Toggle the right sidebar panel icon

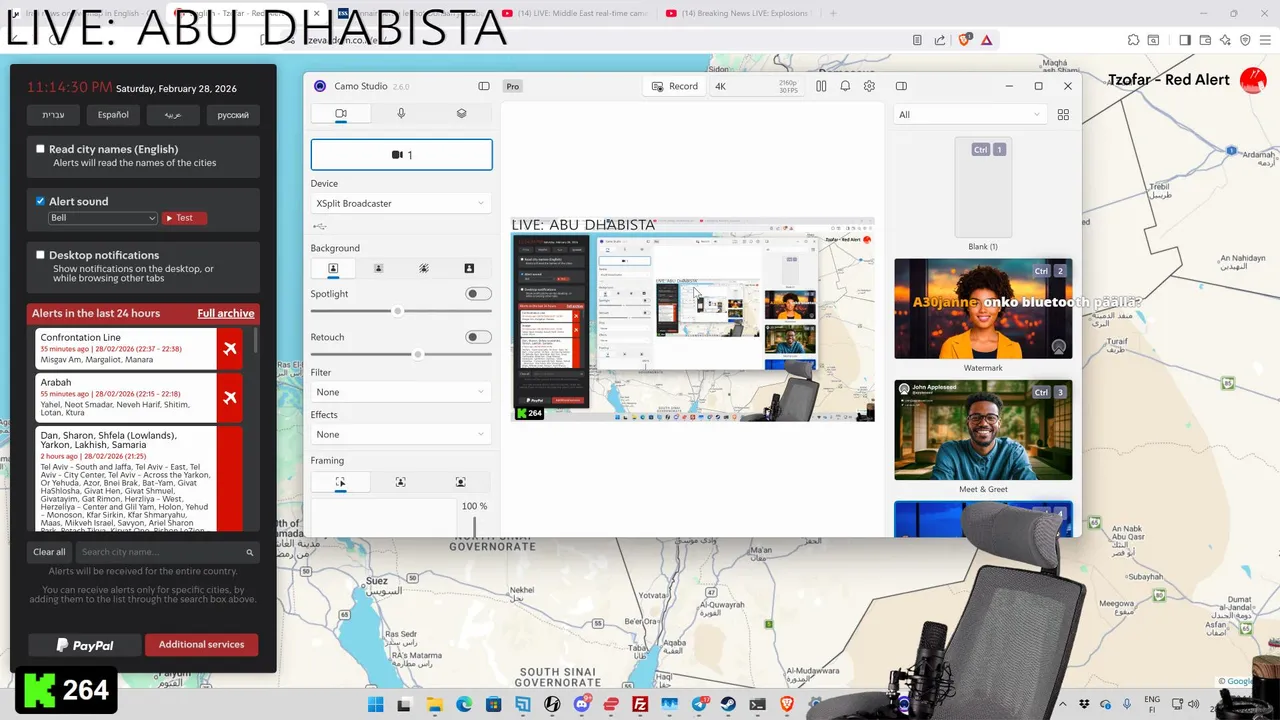click(x=901, y=86)
